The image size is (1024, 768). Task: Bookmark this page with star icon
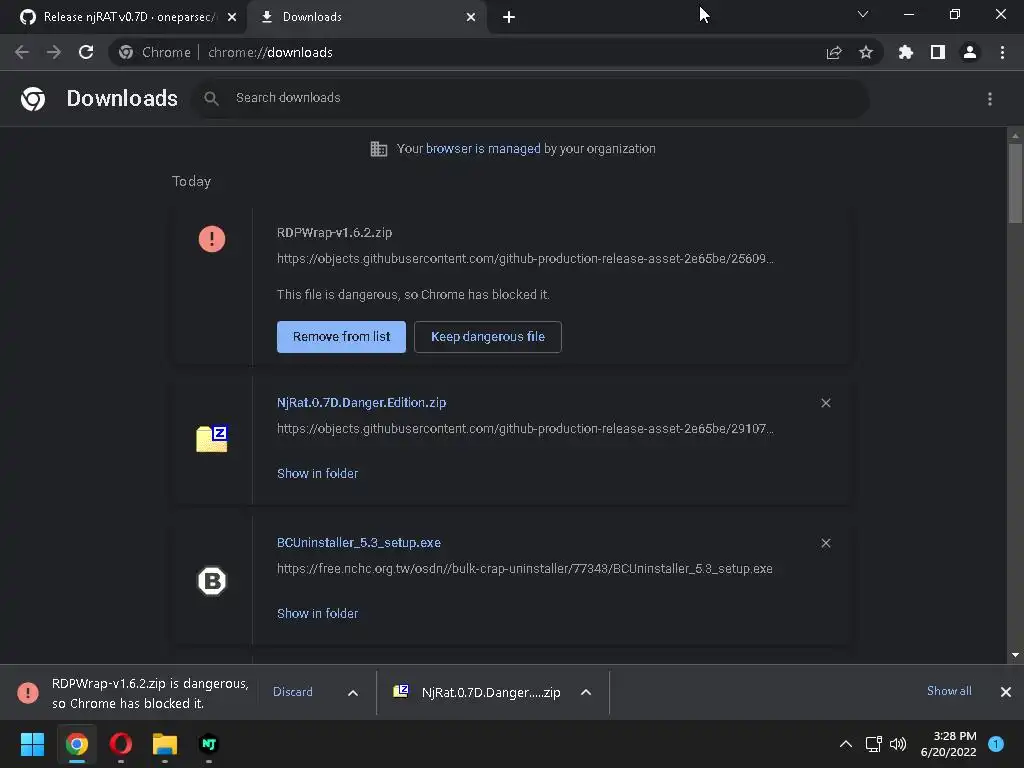pyautogui.click(x=866, y=52)
